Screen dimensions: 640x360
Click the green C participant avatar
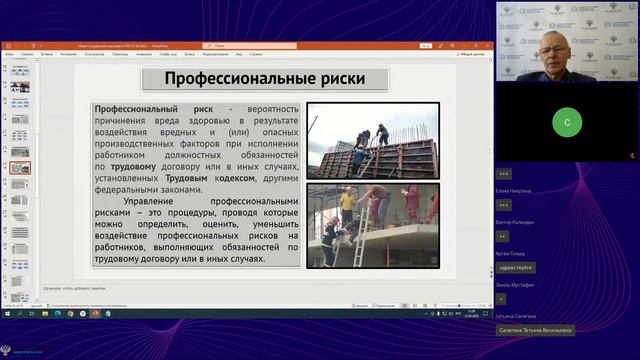pos(567,122)
